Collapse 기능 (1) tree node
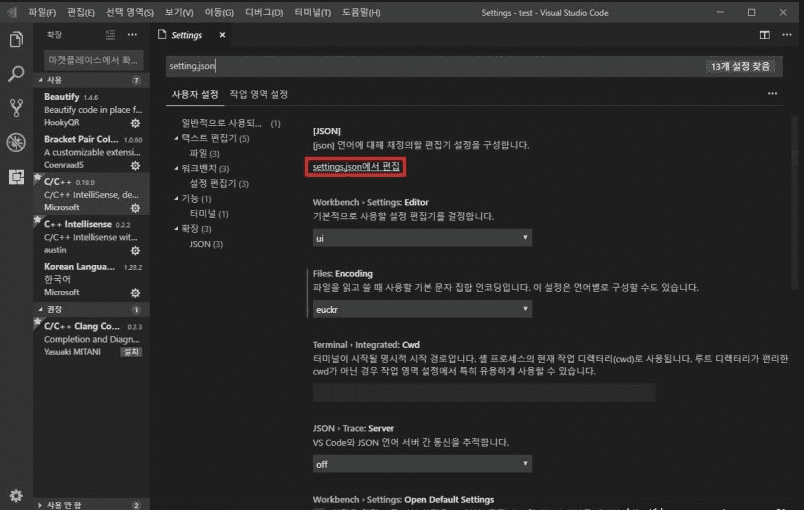804x510 pixels. coord(176,199)
